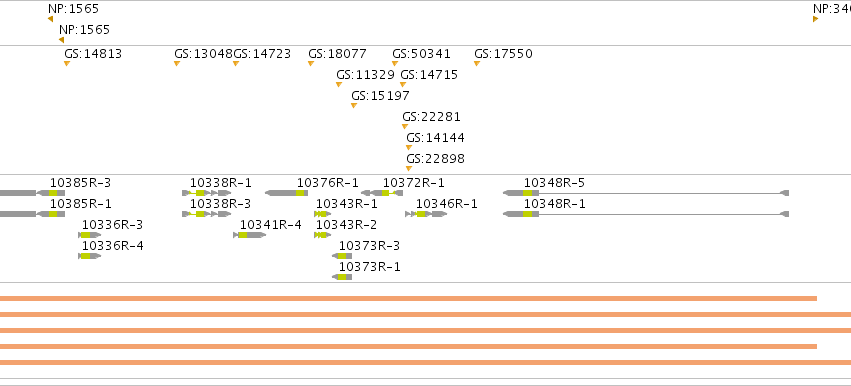Click the 10373R-1 transcript feature
This screenshot has width=851, height=386.
pyautogui.click(x=342, y=277)
